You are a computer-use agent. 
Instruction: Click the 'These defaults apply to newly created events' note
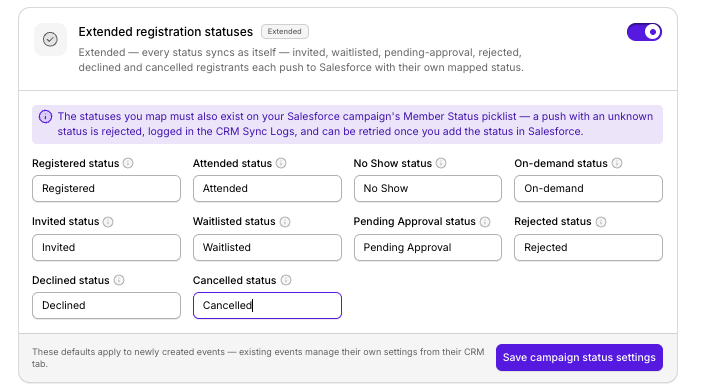coord(258,358)
